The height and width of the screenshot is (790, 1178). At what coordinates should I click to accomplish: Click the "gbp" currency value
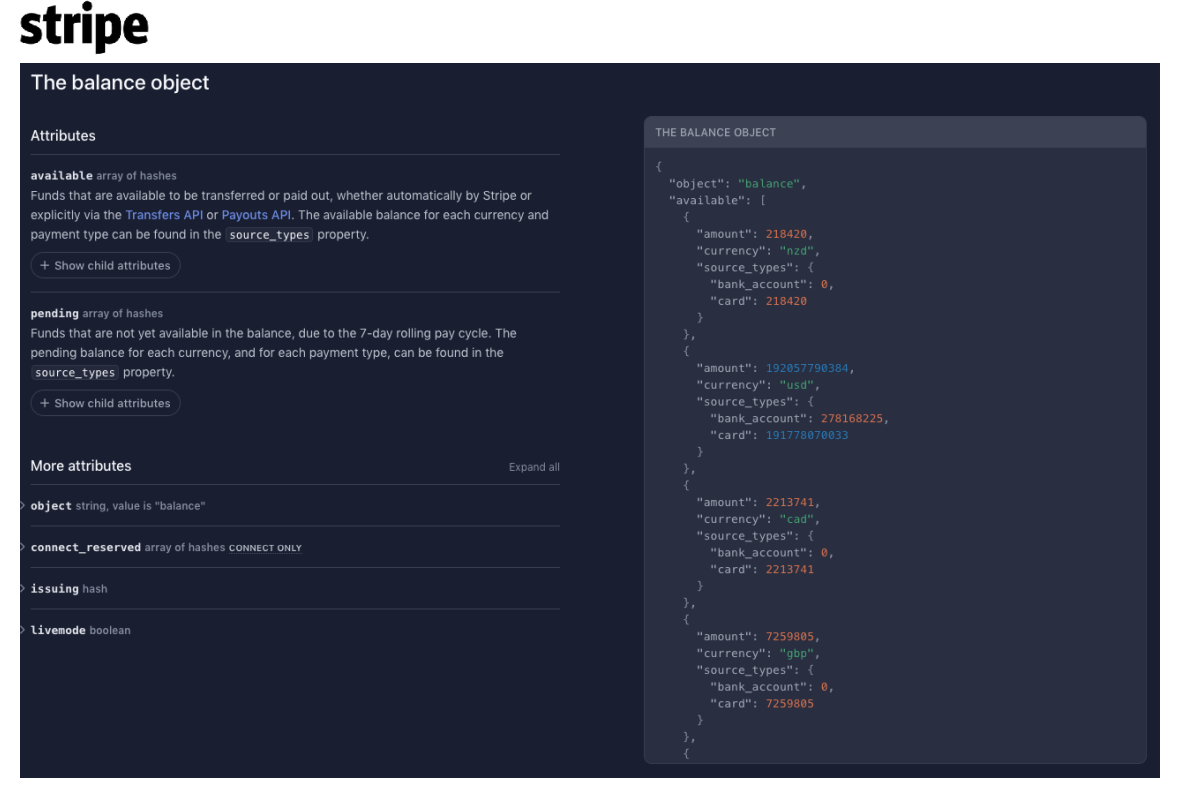(x=796, y=653)
